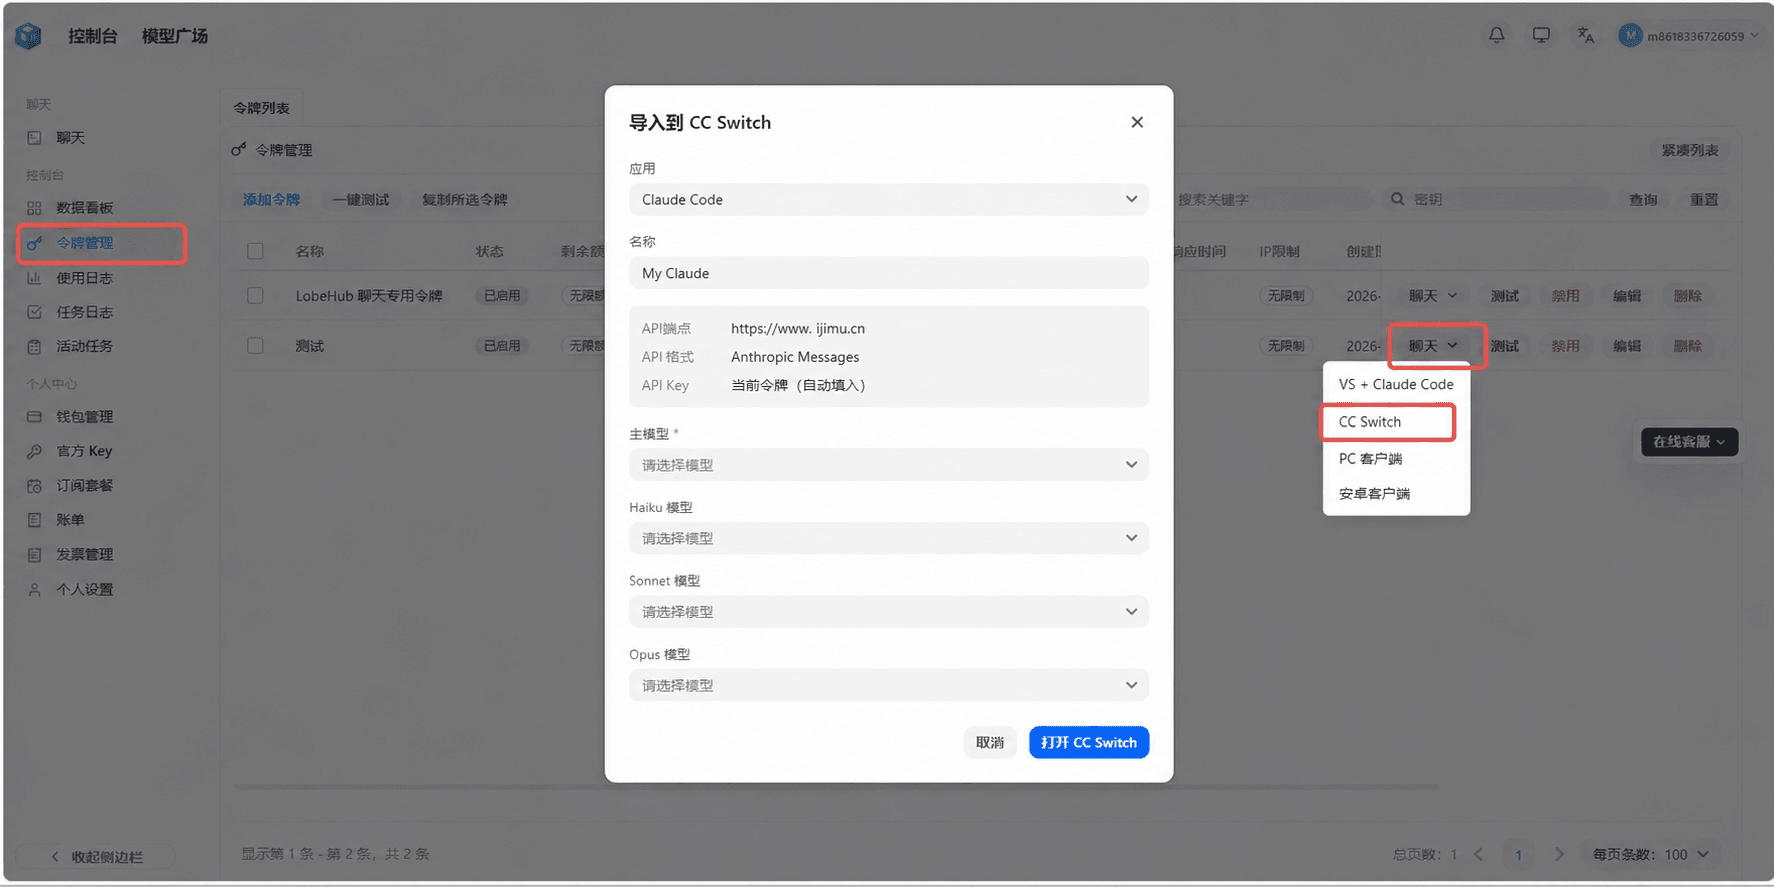Viewport: 1774px width, 887px height.
Task: Click the 钱包管理 wallet icon
Action: 34,417
